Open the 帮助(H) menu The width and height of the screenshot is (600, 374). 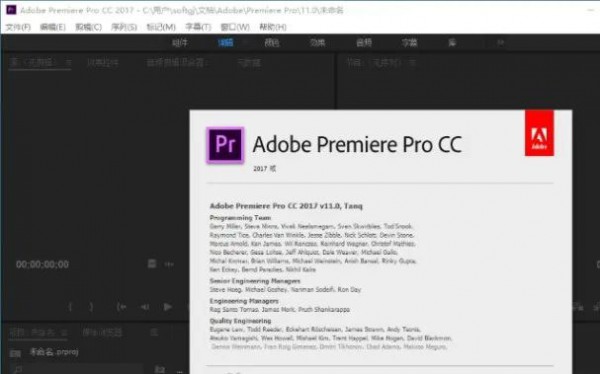click(273, 27)
